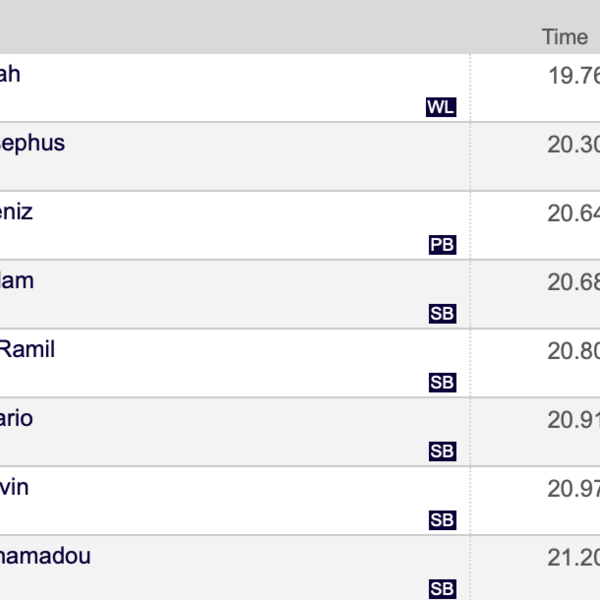The height and width of the screenshot is (600, 600).
Task: Click the SB badge beside 21.20
Action: 442,589
